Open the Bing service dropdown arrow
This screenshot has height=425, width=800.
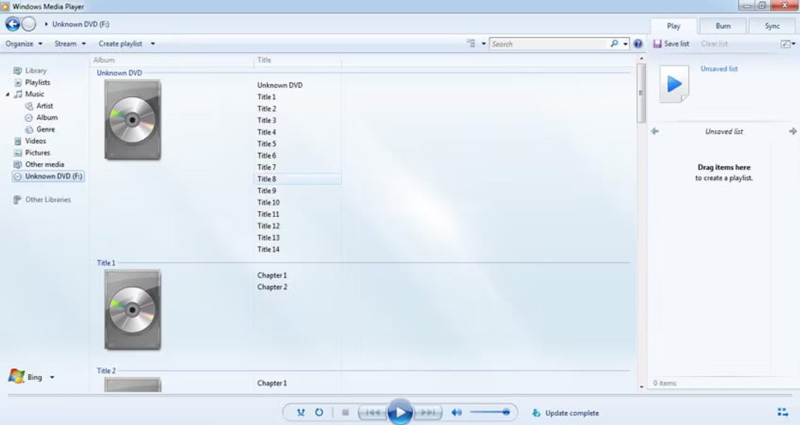click(52, 378)
